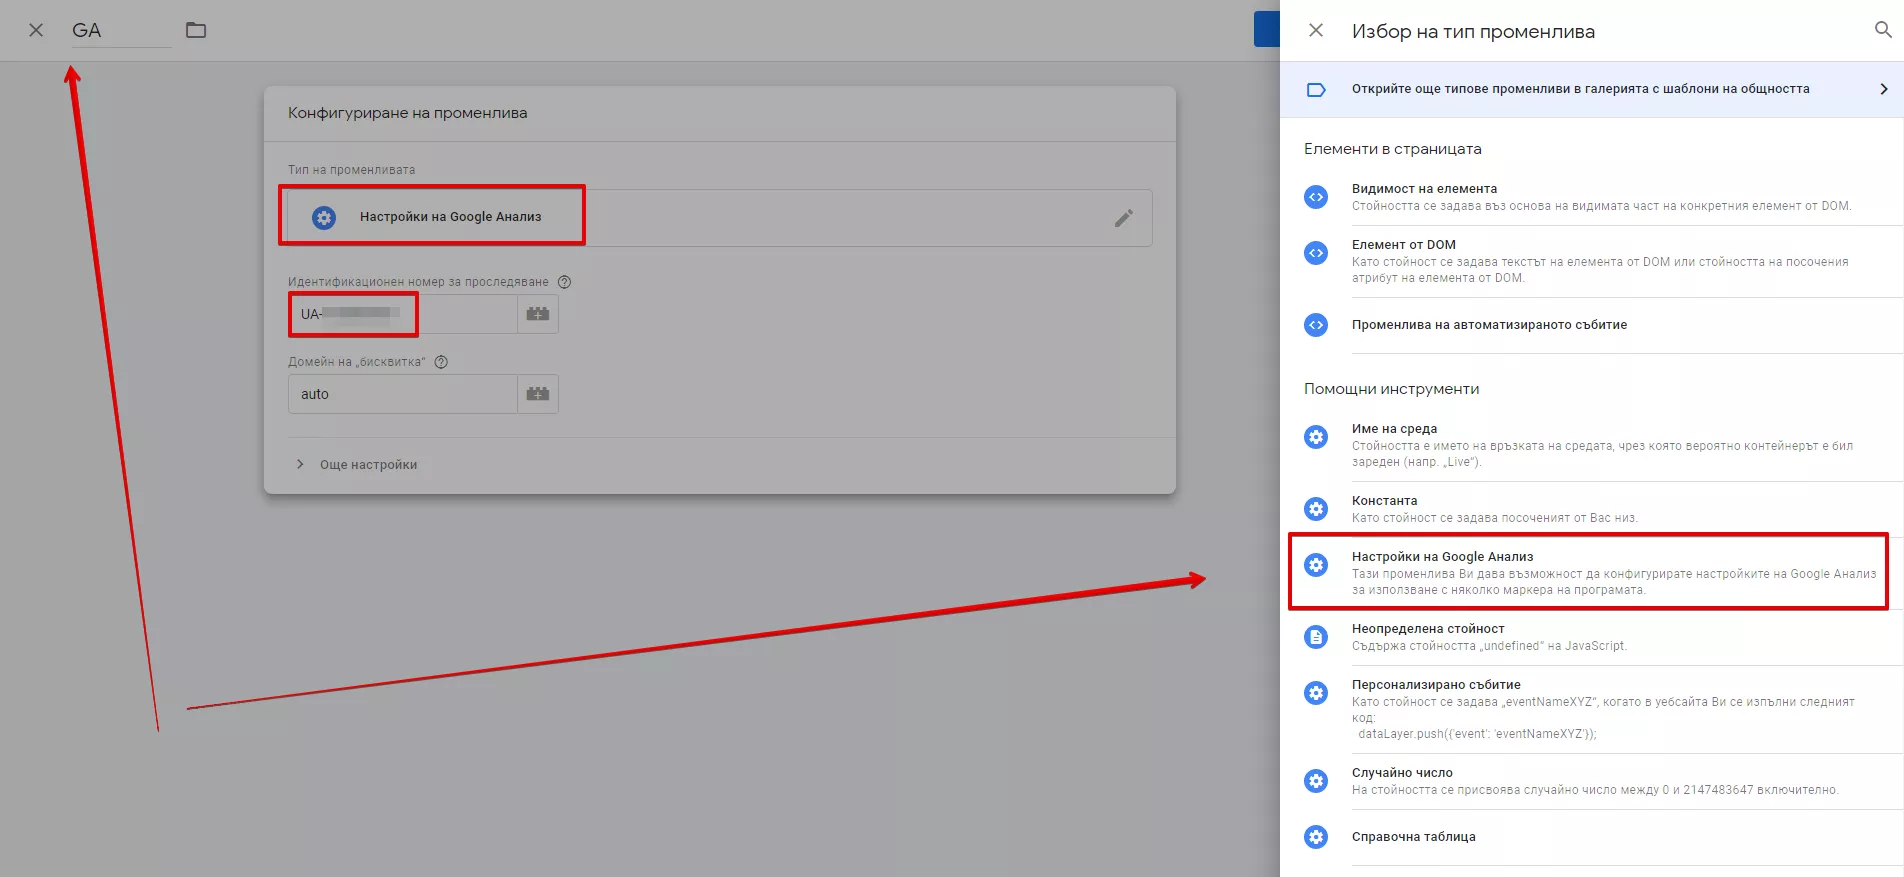Image resolution: width=1904 pixels, height=877 pixels.
Task: Click the Елемент от DOM icon
Action: [1316, 253]
